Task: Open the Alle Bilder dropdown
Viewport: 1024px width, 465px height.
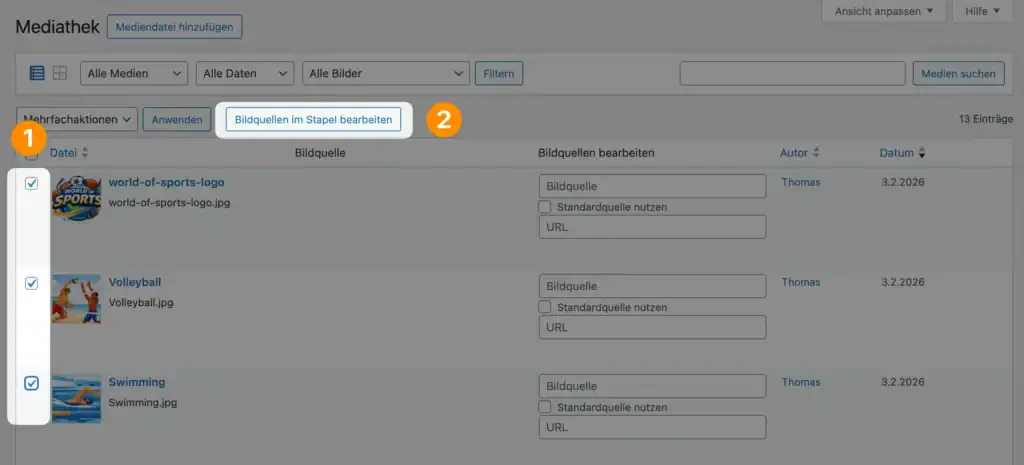Action: [386, 73]
